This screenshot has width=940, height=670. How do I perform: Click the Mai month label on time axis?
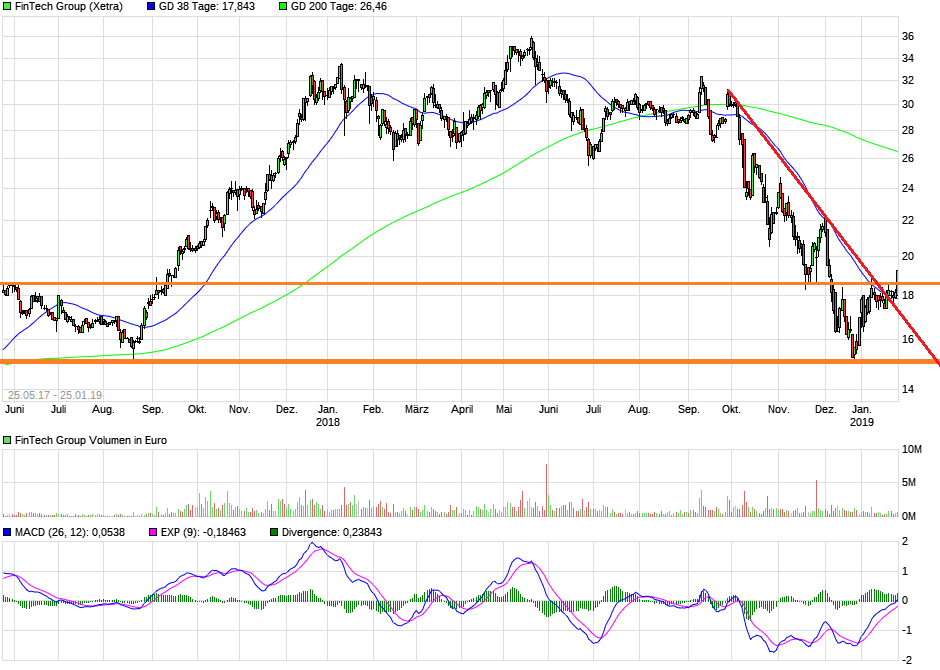504,409
